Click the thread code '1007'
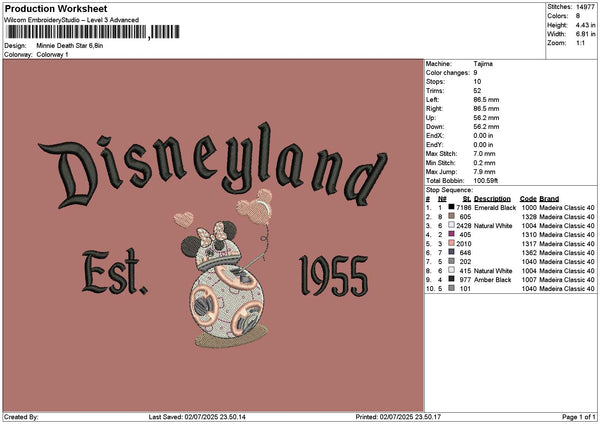The height and width of the screenshot is (424, 600). point(529,280)
